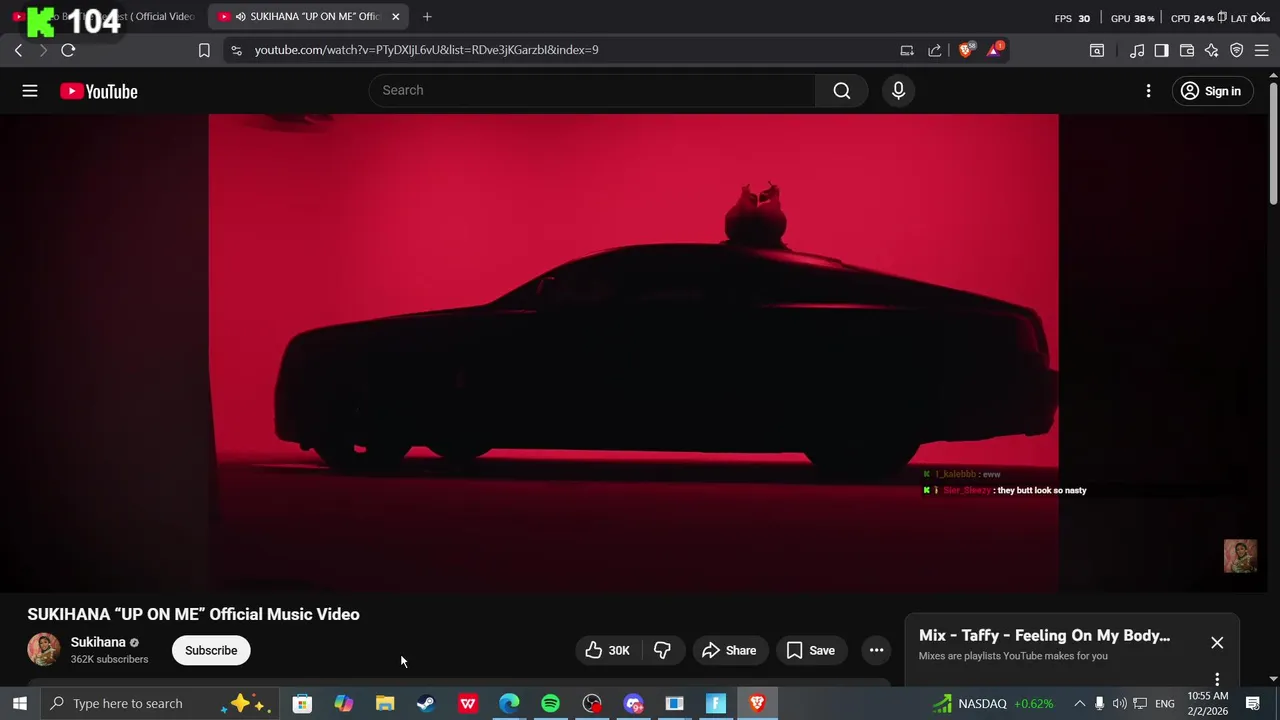This screenshot has height=720, width=1280.
Task: Open Sukihana channel avatar
Action: [x=43, y=650]
